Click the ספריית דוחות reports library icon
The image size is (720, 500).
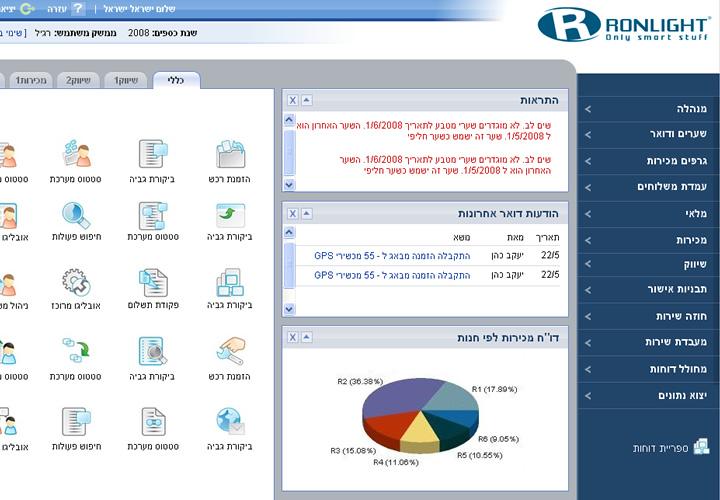coord(701,447)
